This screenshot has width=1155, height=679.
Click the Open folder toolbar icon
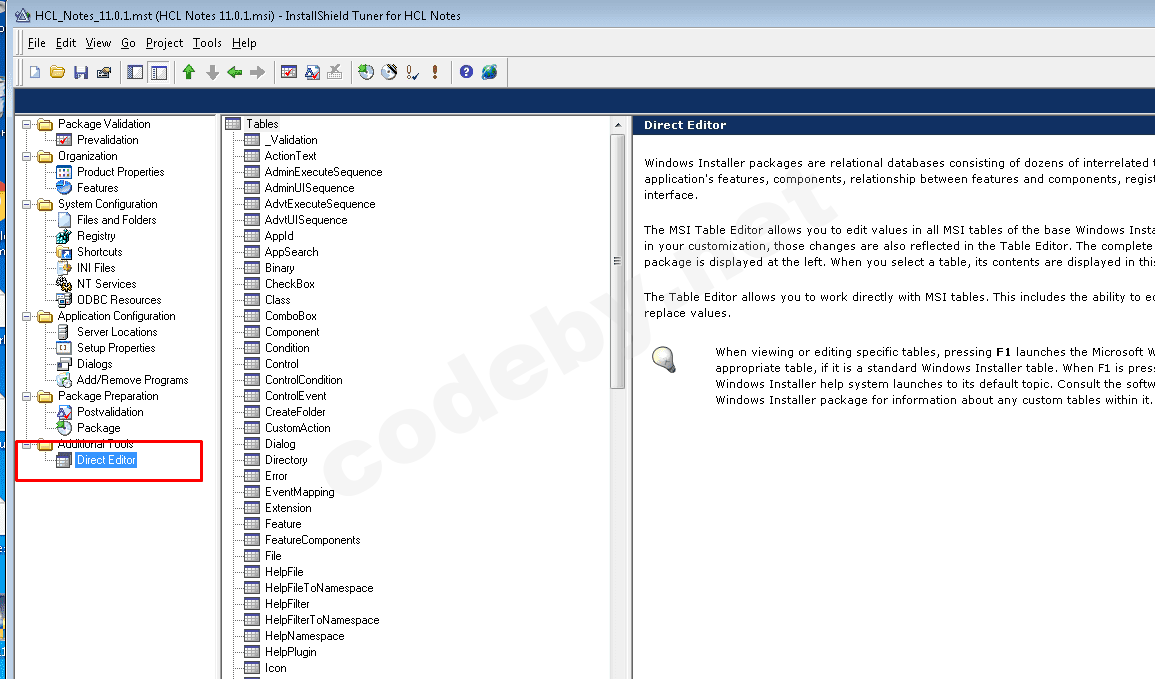[x=57, y=72]
